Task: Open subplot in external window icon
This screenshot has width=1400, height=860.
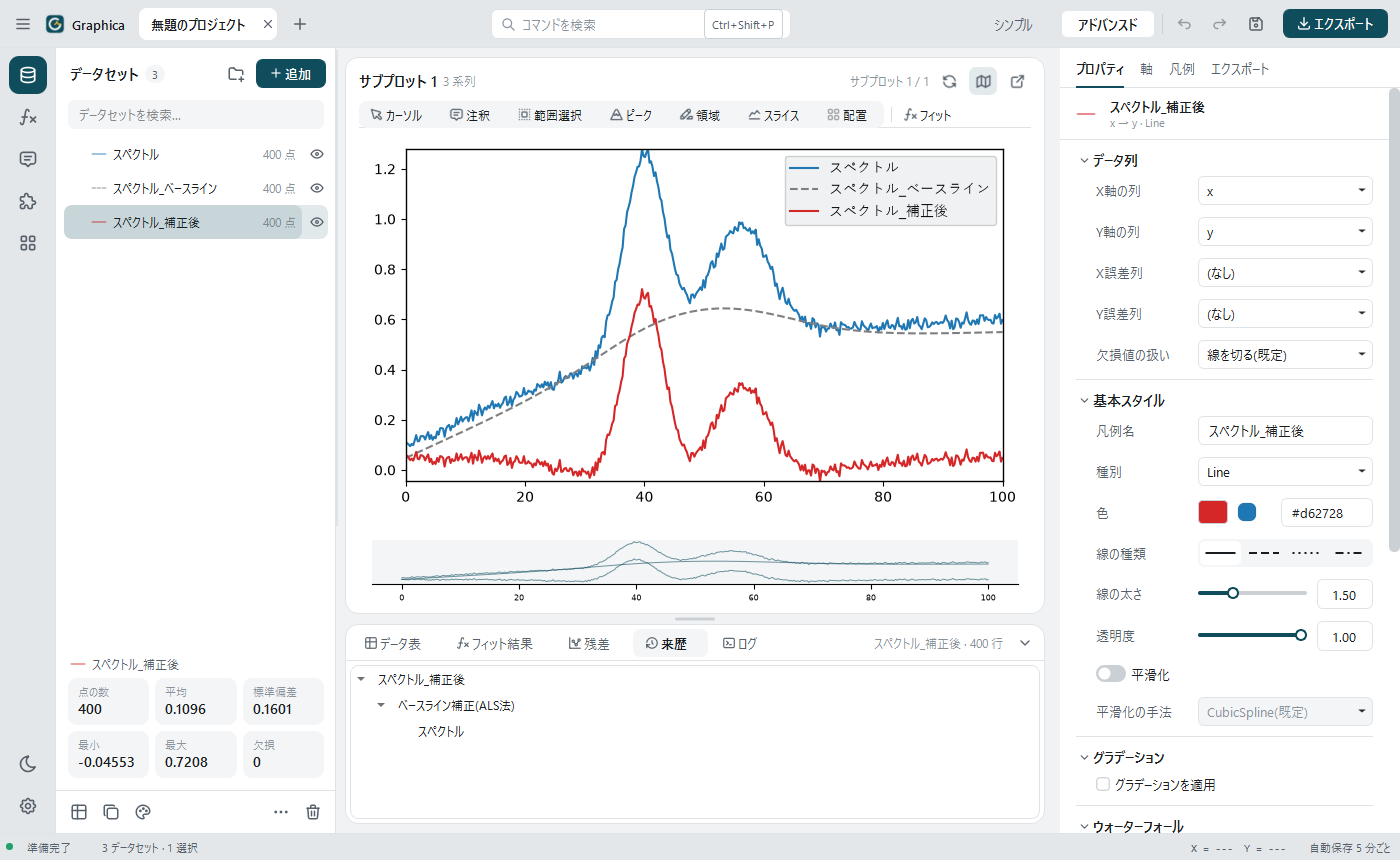Action: click(1017, 81)
